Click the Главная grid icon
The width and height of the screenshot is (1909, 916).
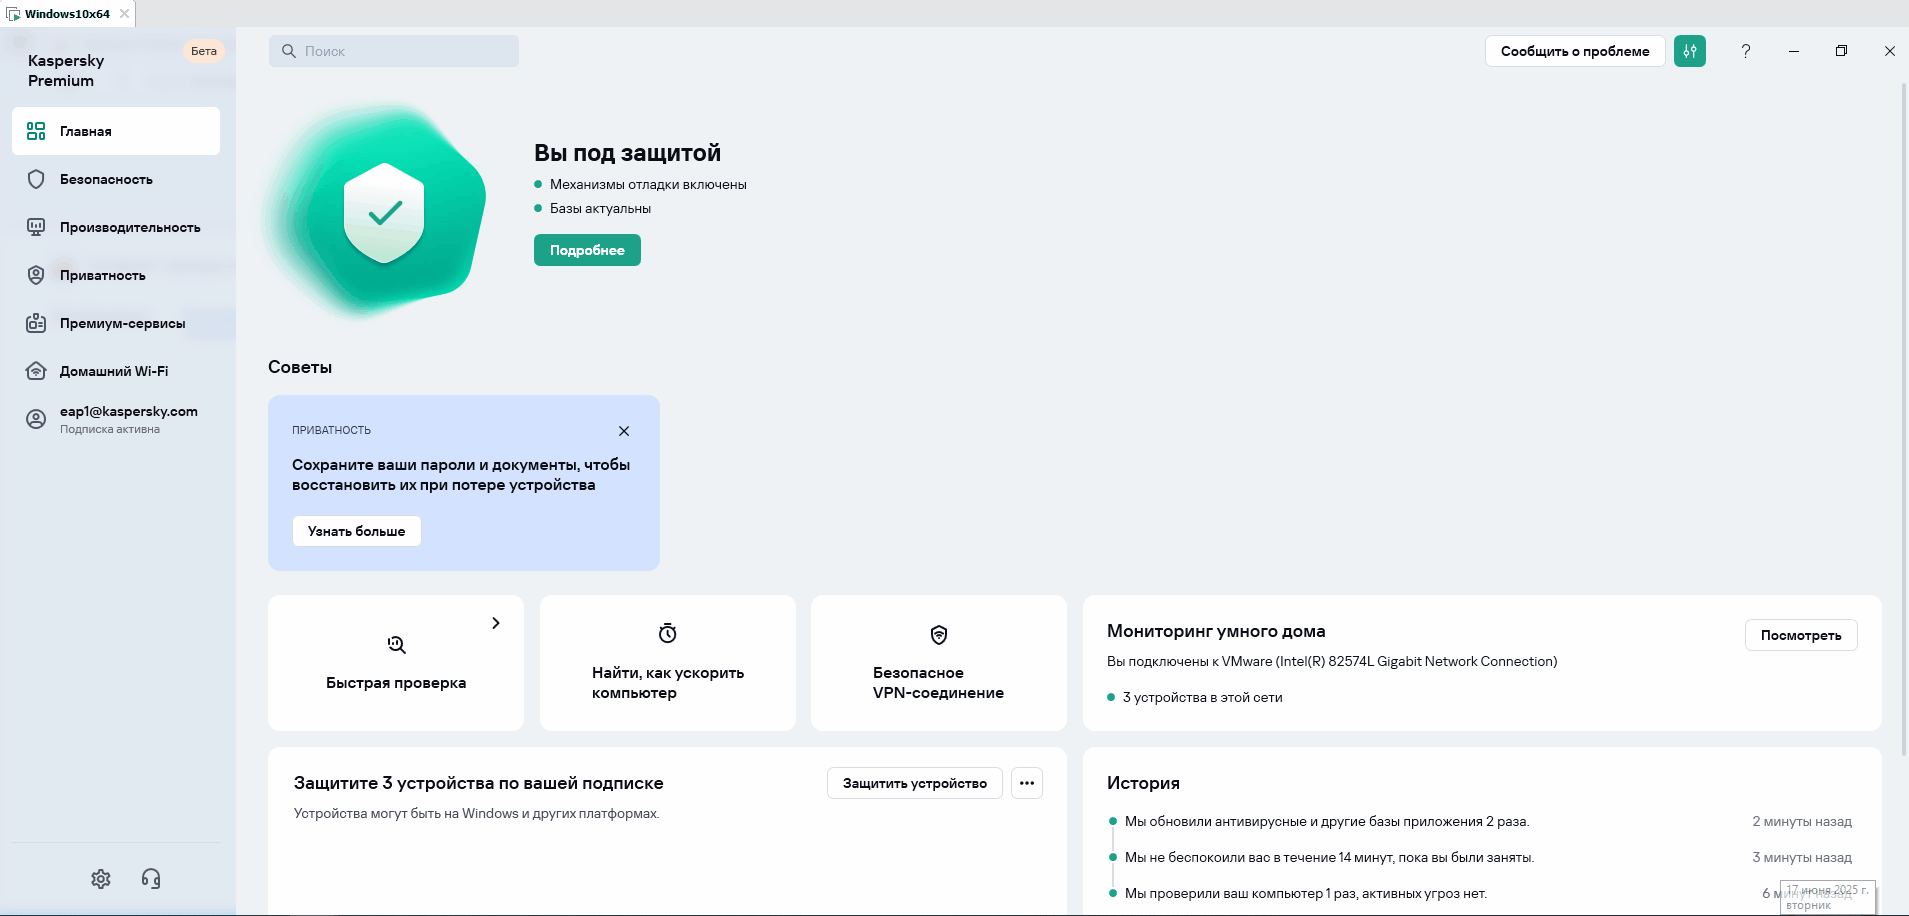tap(36, 131)
